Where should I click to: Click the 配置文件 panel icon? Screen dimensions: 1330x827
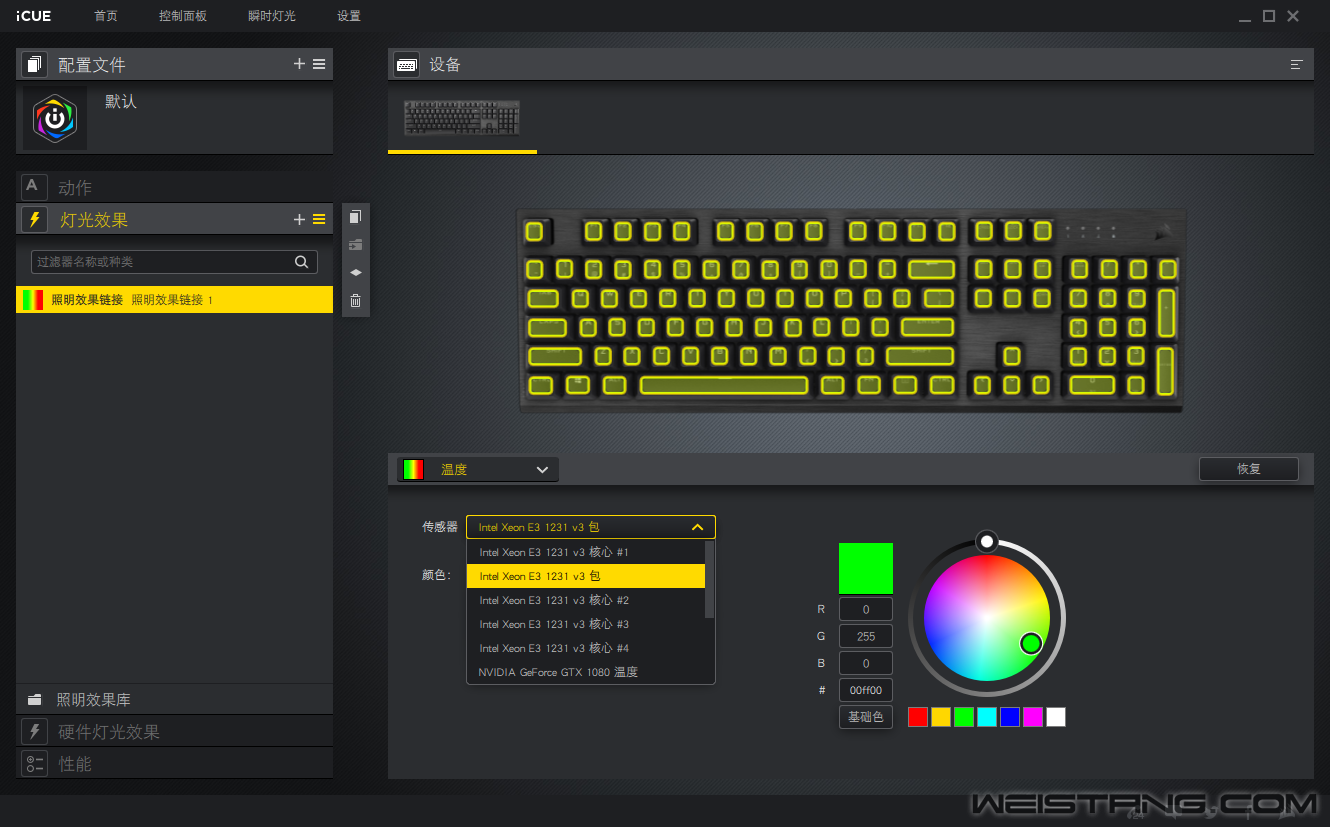(x=34, y=64)
